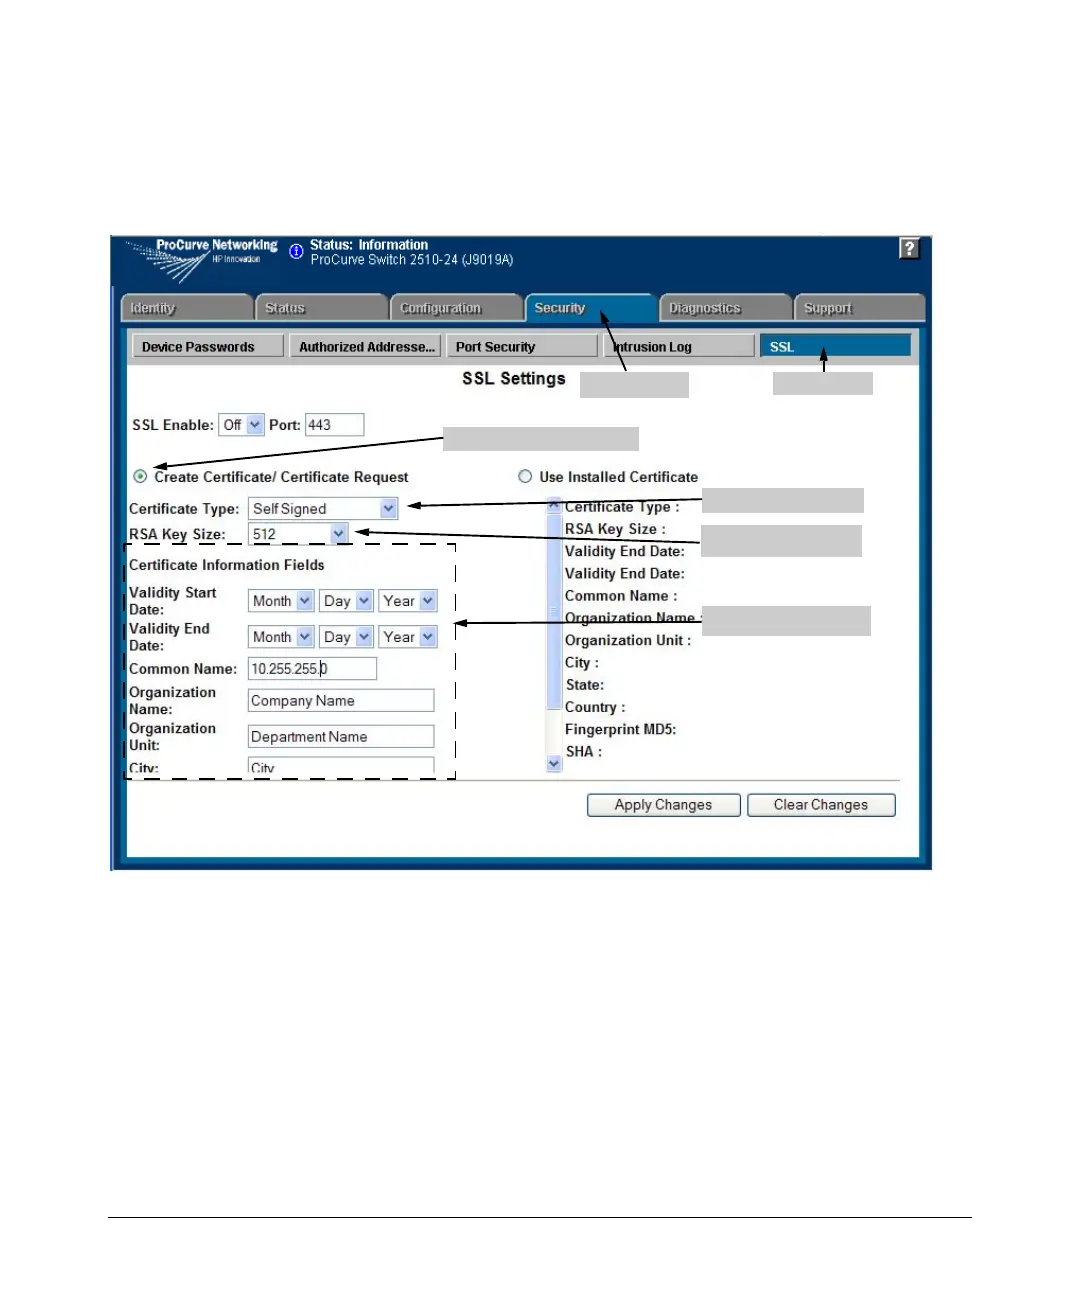This screenshot has width=1080, height=1296.
Task: Click 'Fingerprint MD5:' text
Action: pos(620,729)
